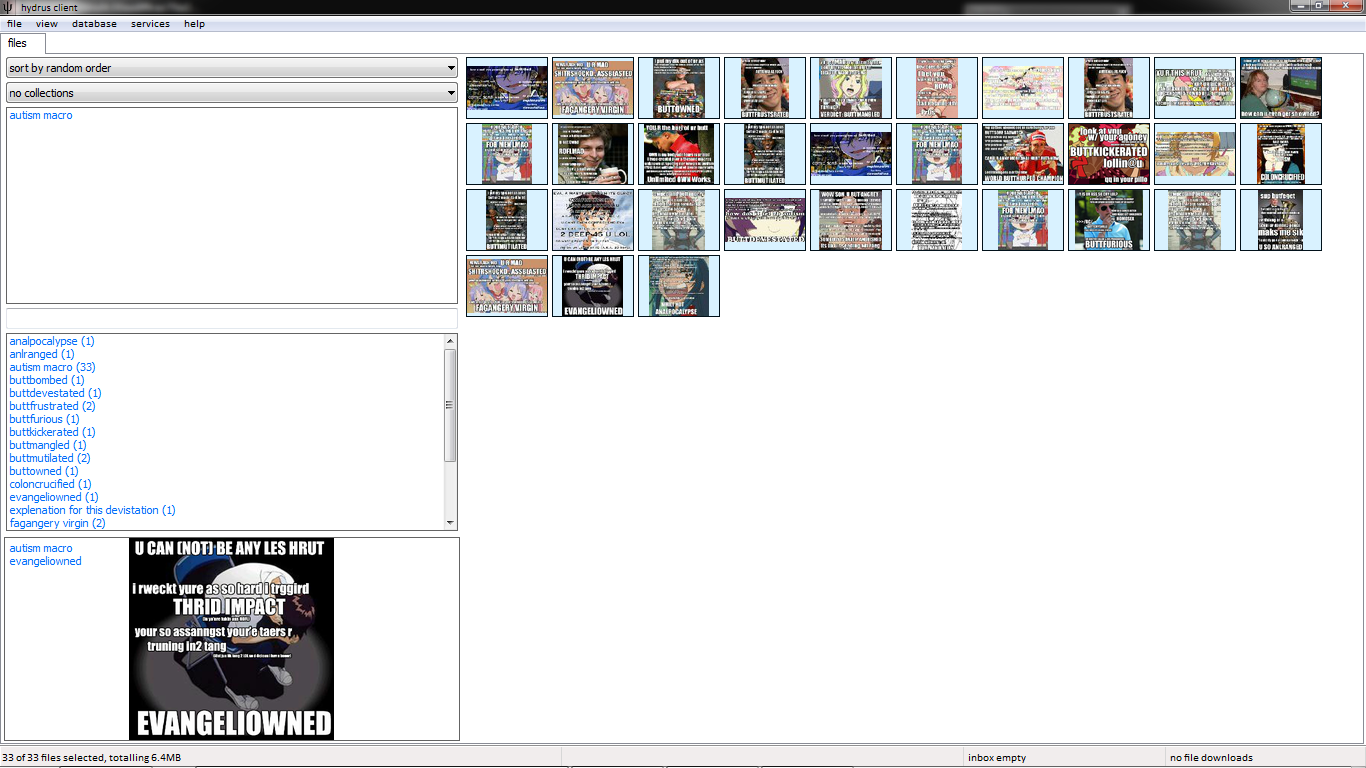The width and height of the screenshot is (1366, 768).
Task: Select the buttbombed (1) tag
Action: 47,380
